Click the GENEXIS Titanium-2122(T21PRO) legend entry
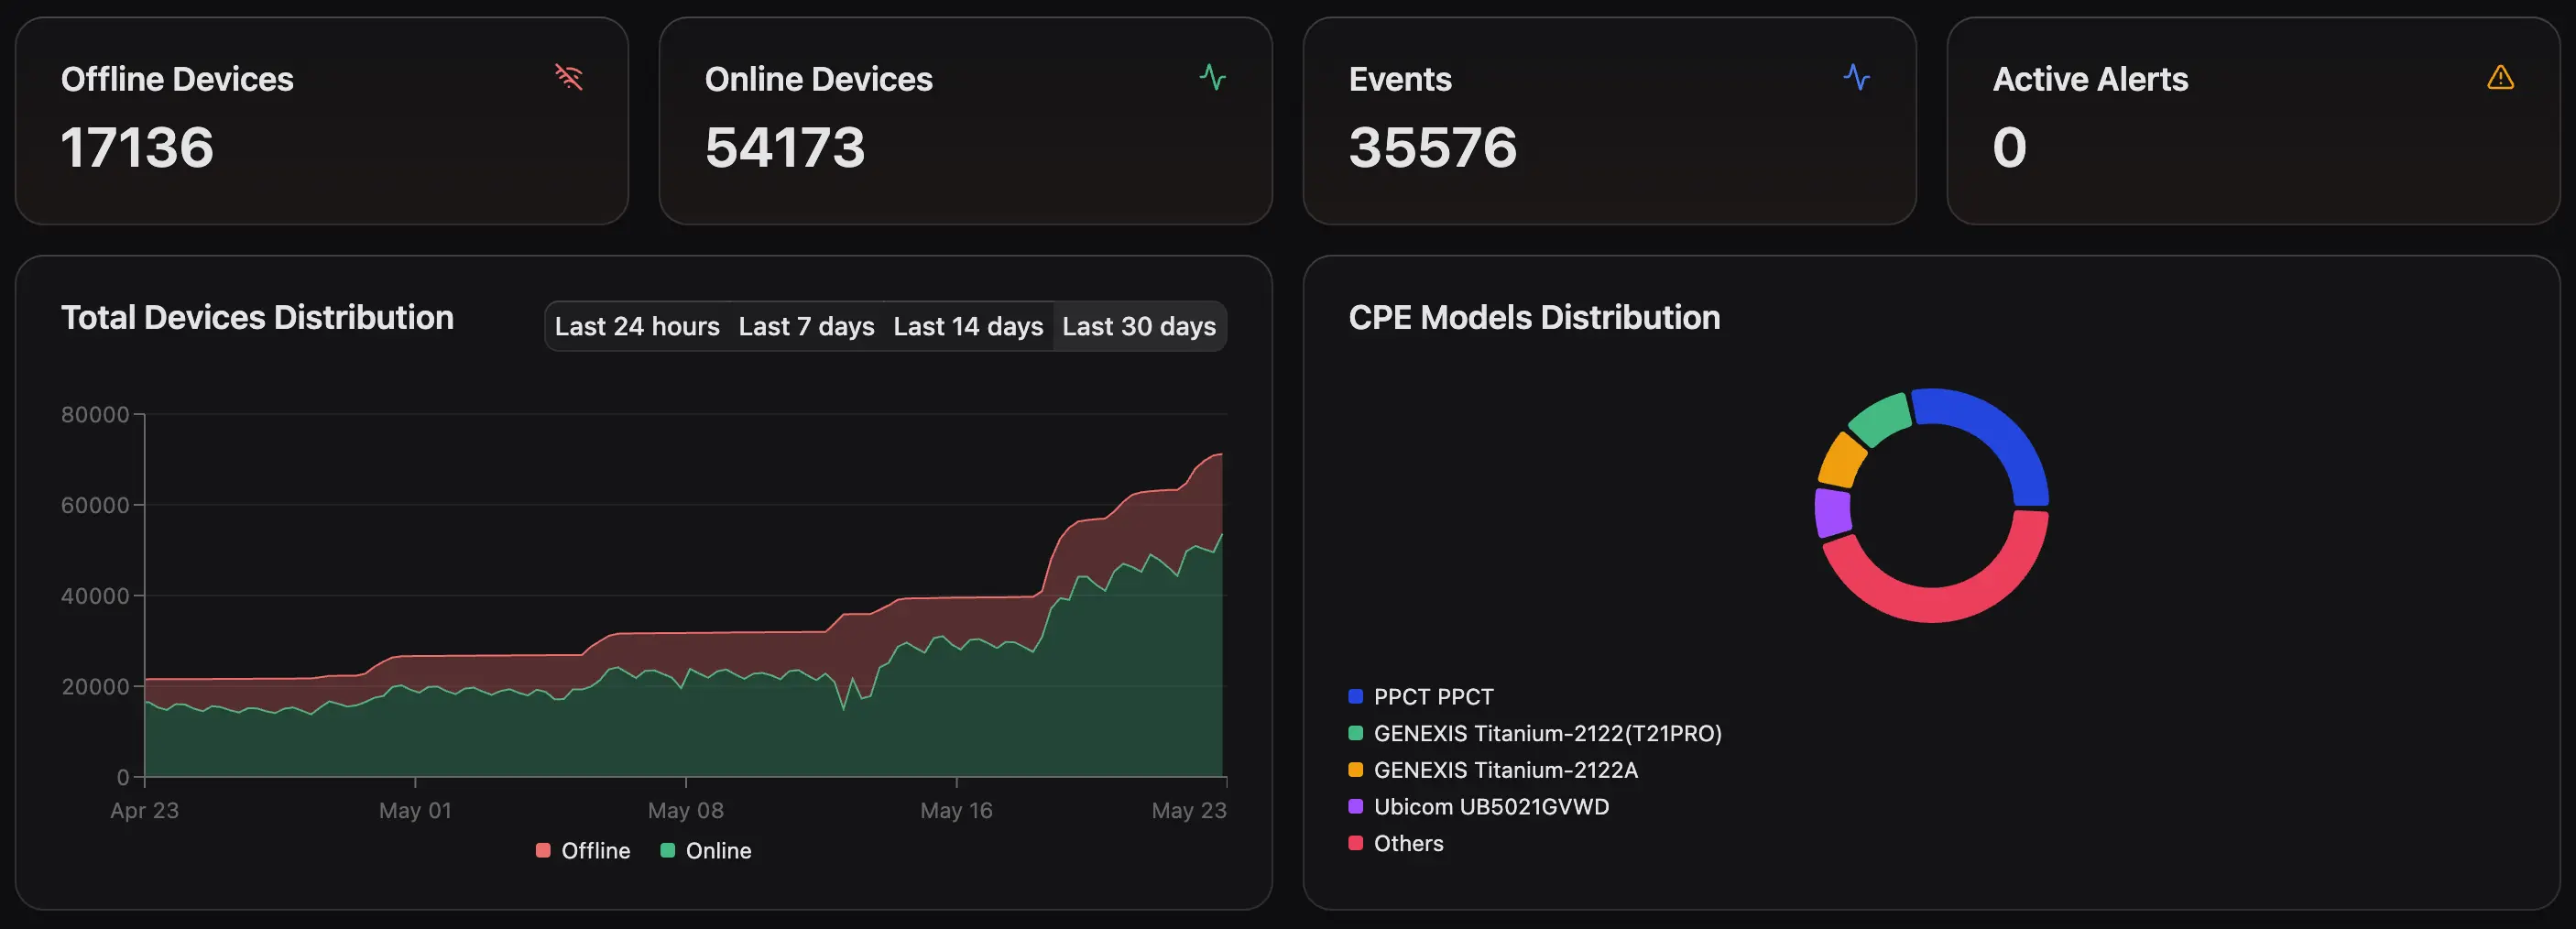 coord(1535,733)
